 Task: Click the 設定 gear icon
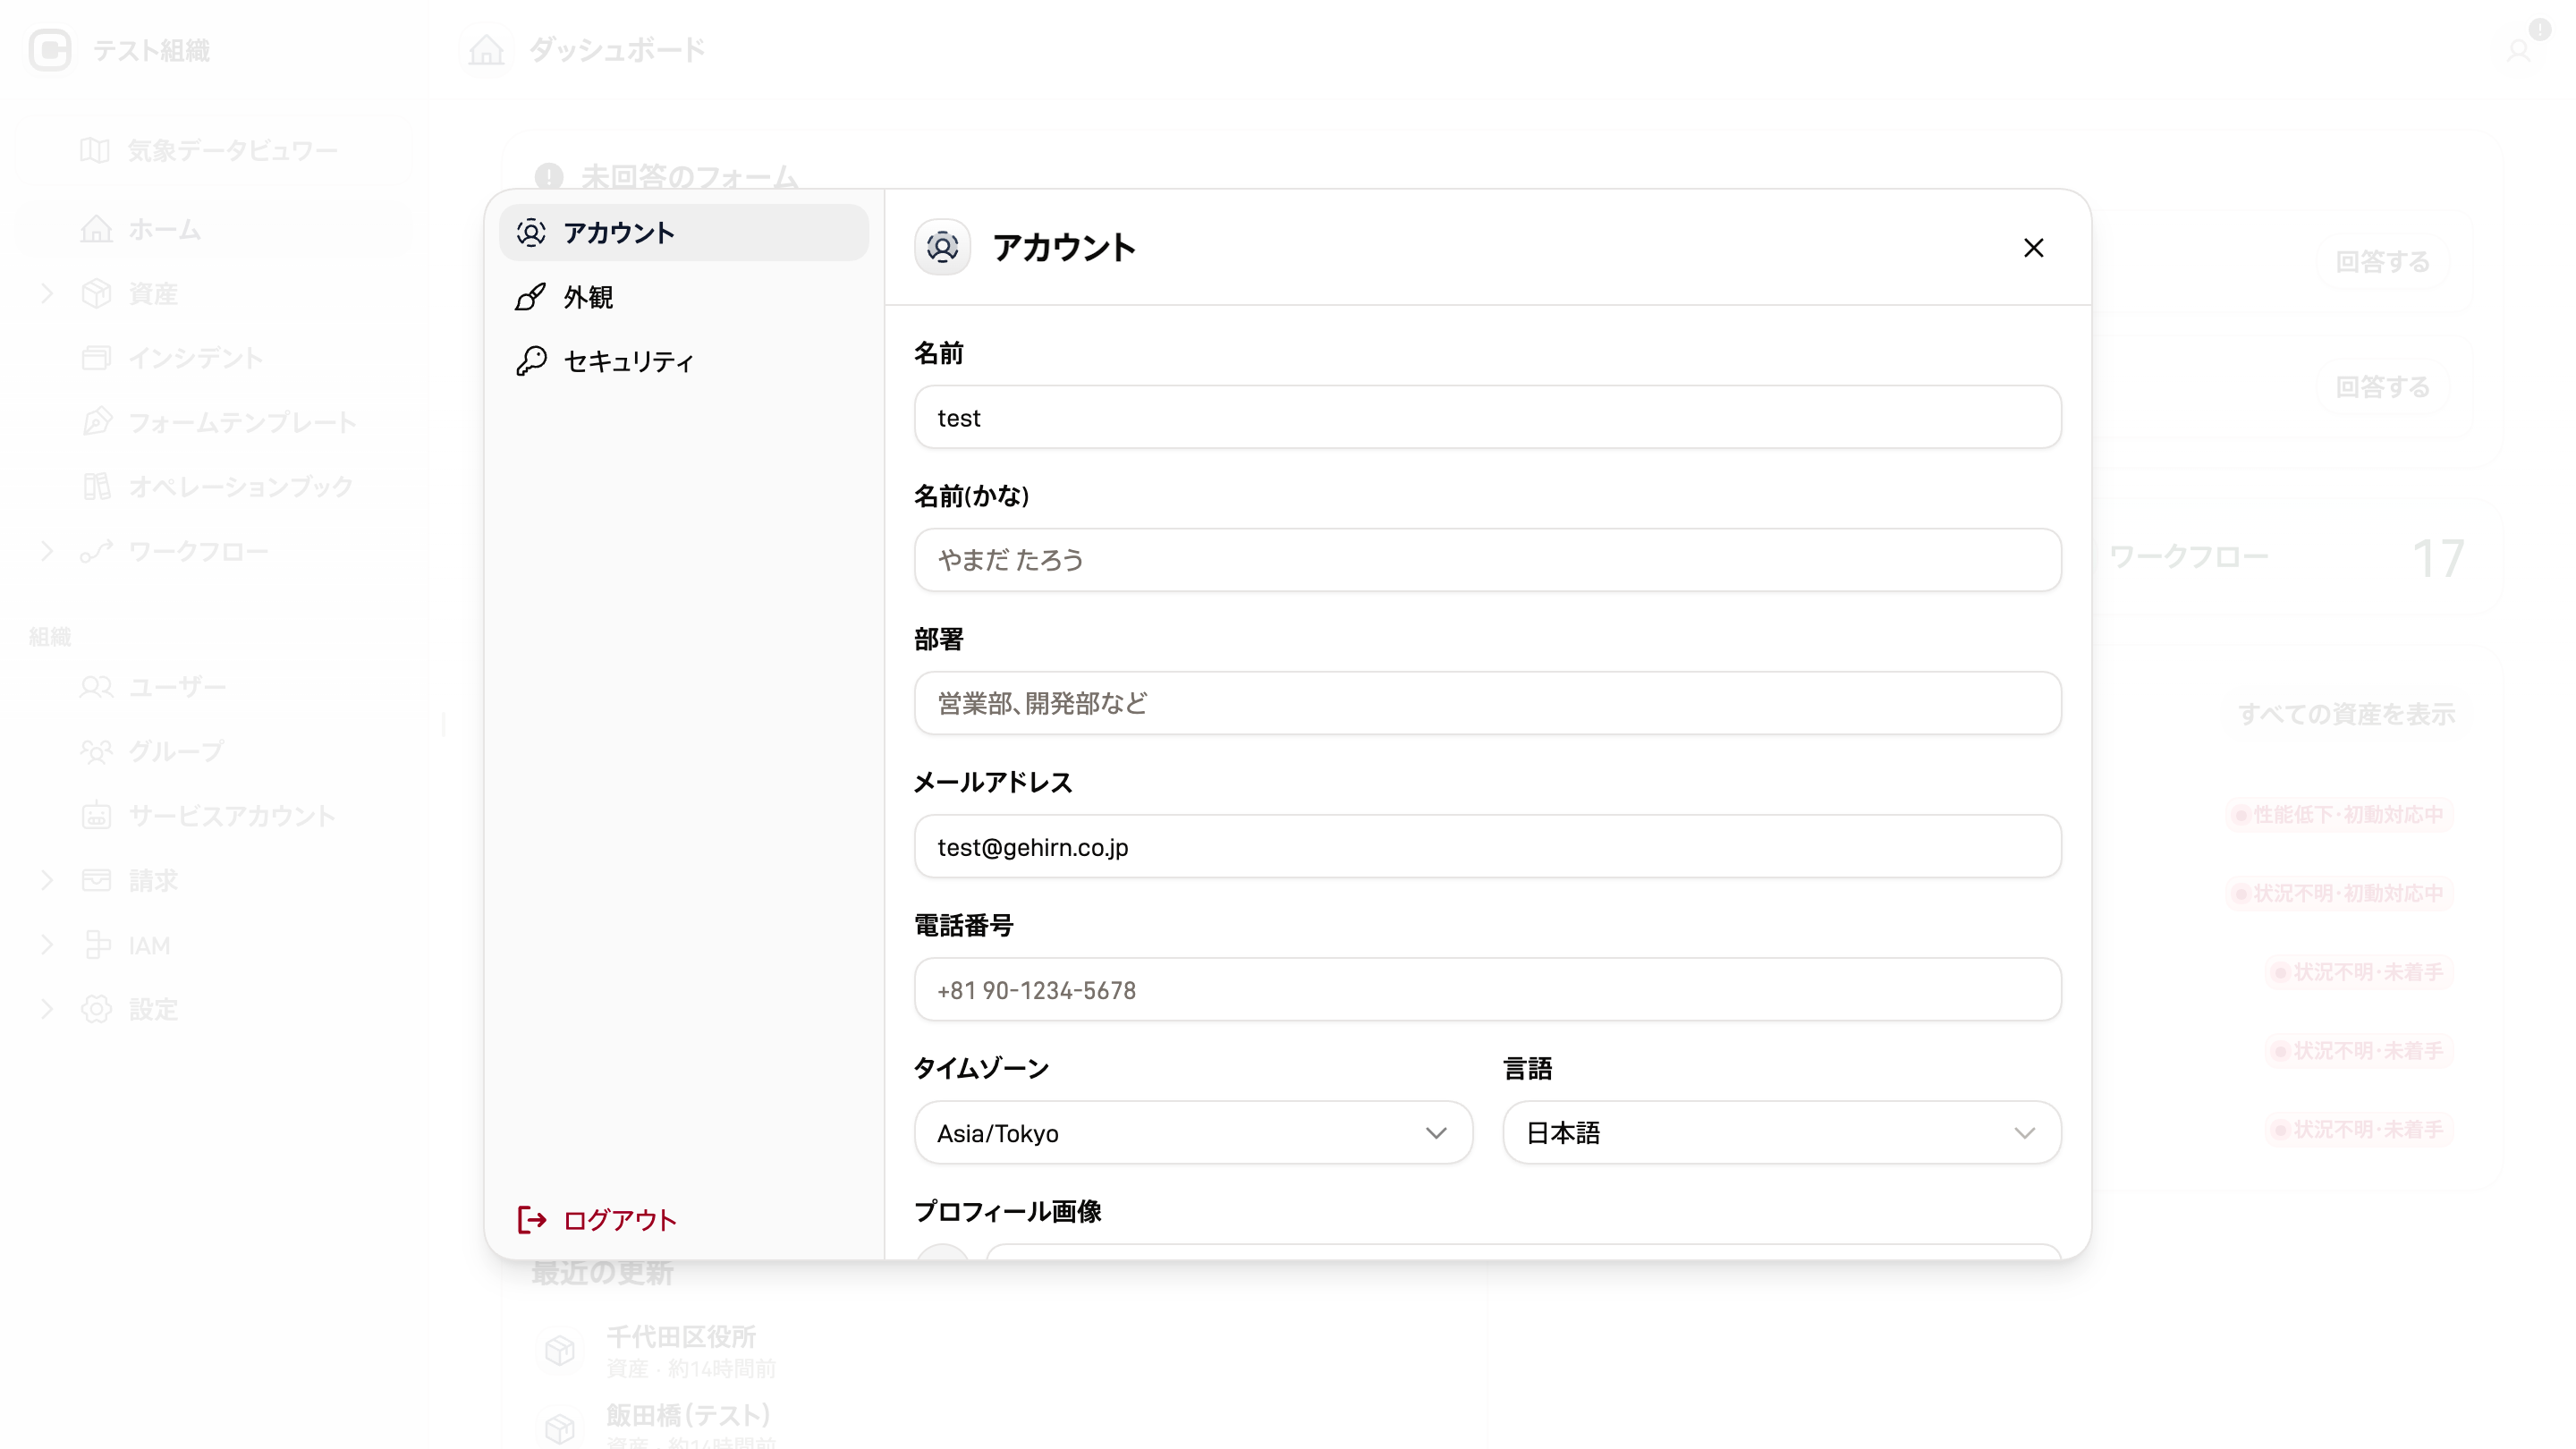pyautogui.click(x=96, y=1009)
